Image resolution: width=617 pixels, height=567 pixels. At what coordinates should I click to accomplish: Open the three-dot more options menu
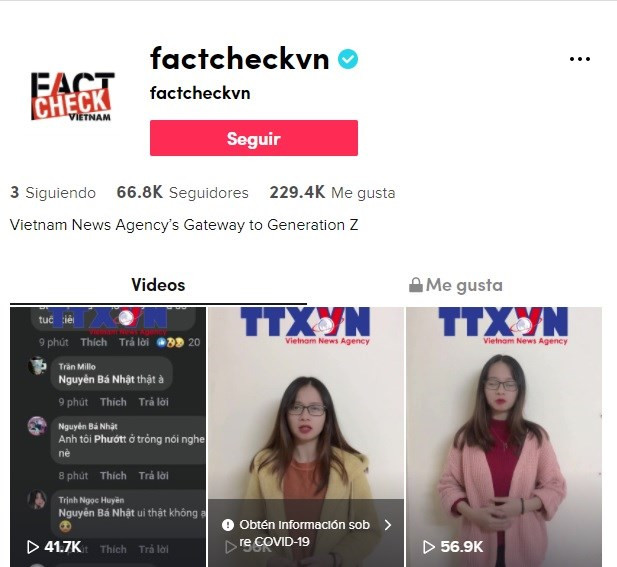click(x=580, y=59)
